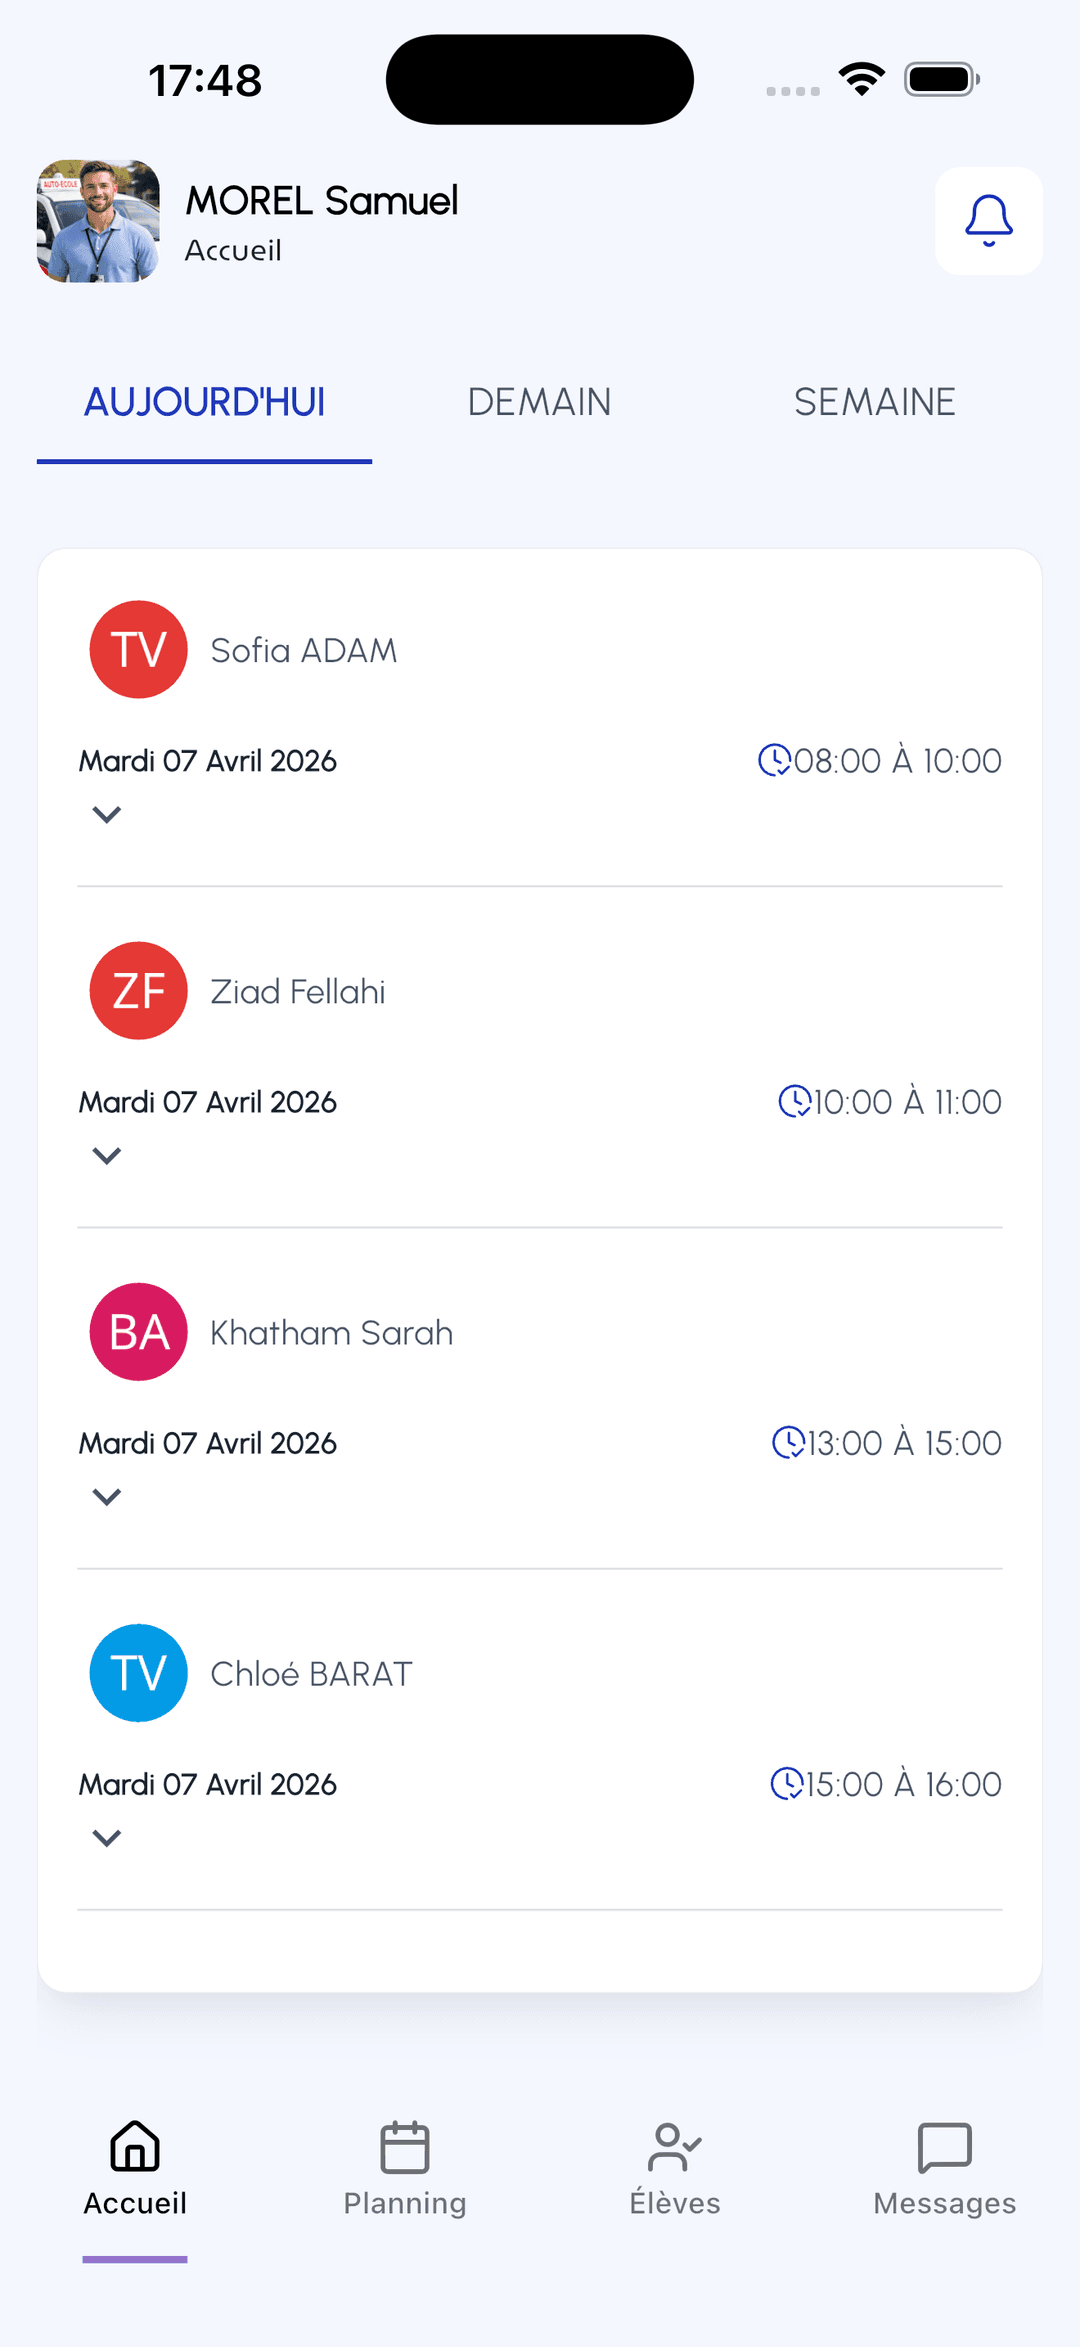The image size is (1080, 2347).
Task: Tap the ZF avatar for Ziad Fellahi
Action: (139, 991)
